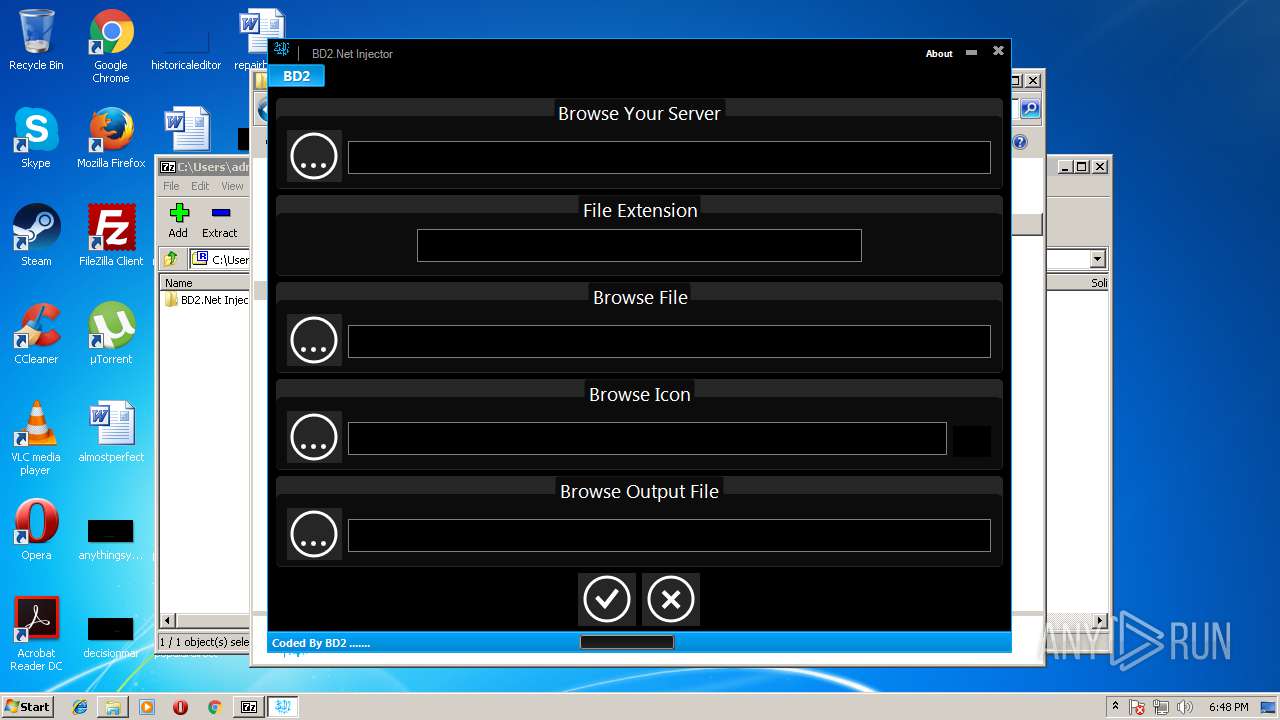Show hidden system tray icons
The image size is (1280, 720).
coord(1115,707)
